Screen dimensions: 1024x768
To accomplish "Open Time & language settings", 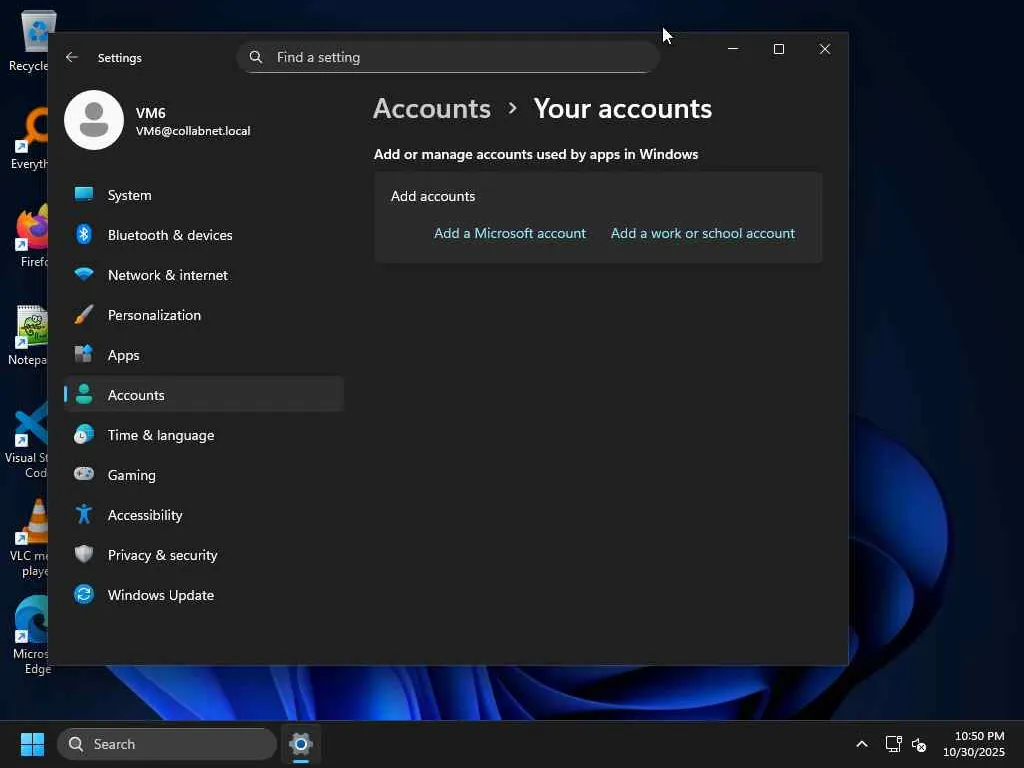I will tap(204, 435).
